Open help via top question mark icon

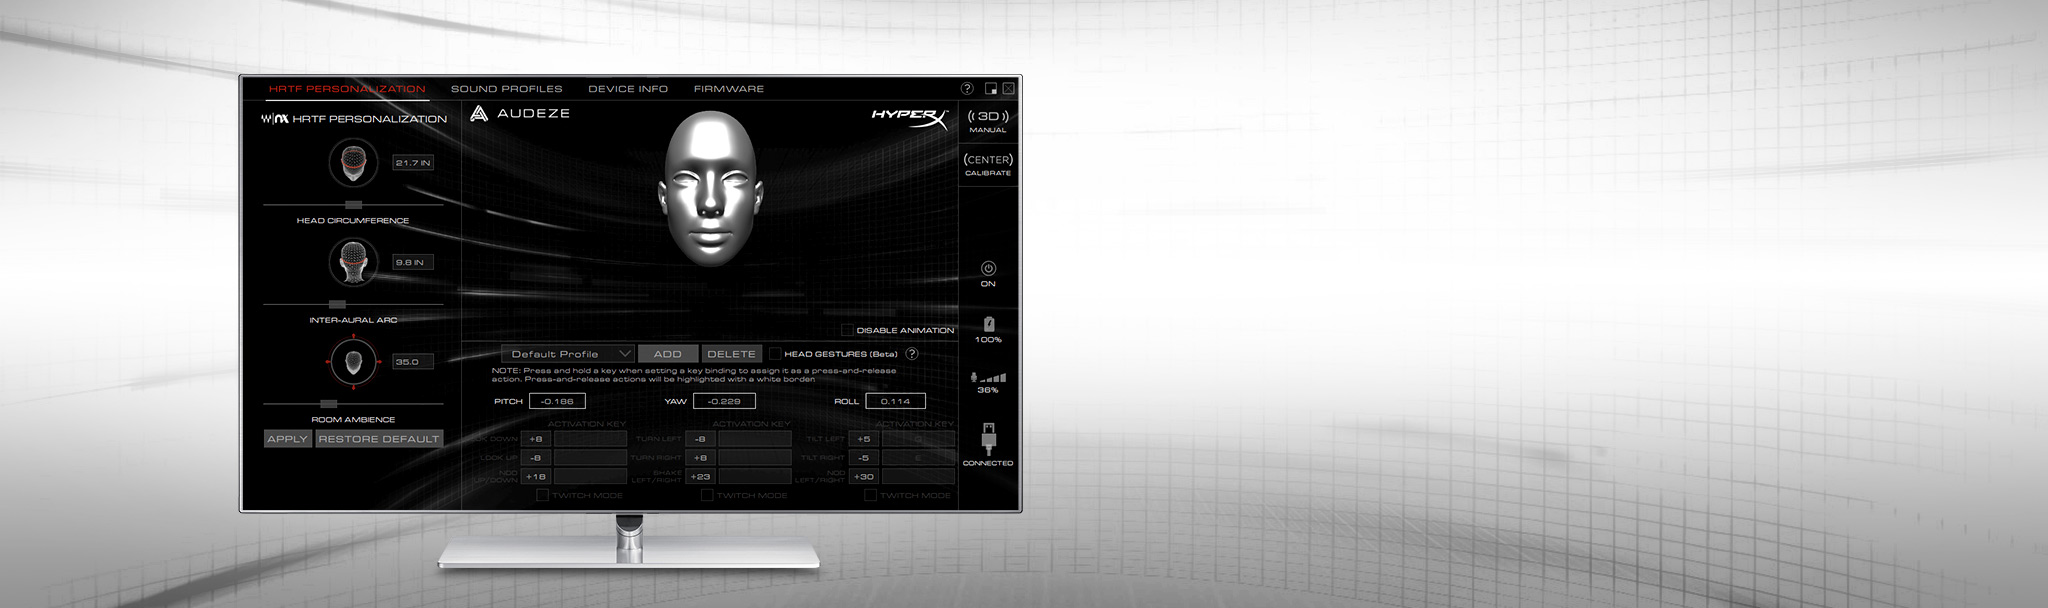point(967,89)
